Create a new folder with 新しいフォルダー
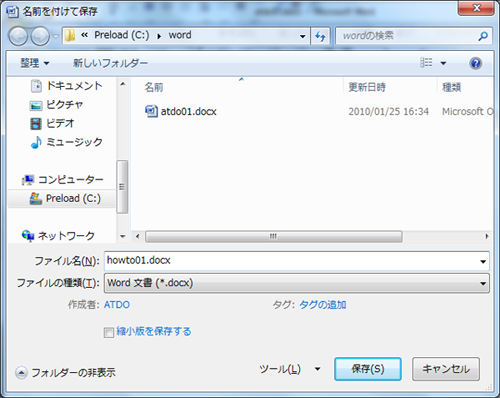Screen dimensions: 500x398 pyautogui.click(x=110, y=63)
